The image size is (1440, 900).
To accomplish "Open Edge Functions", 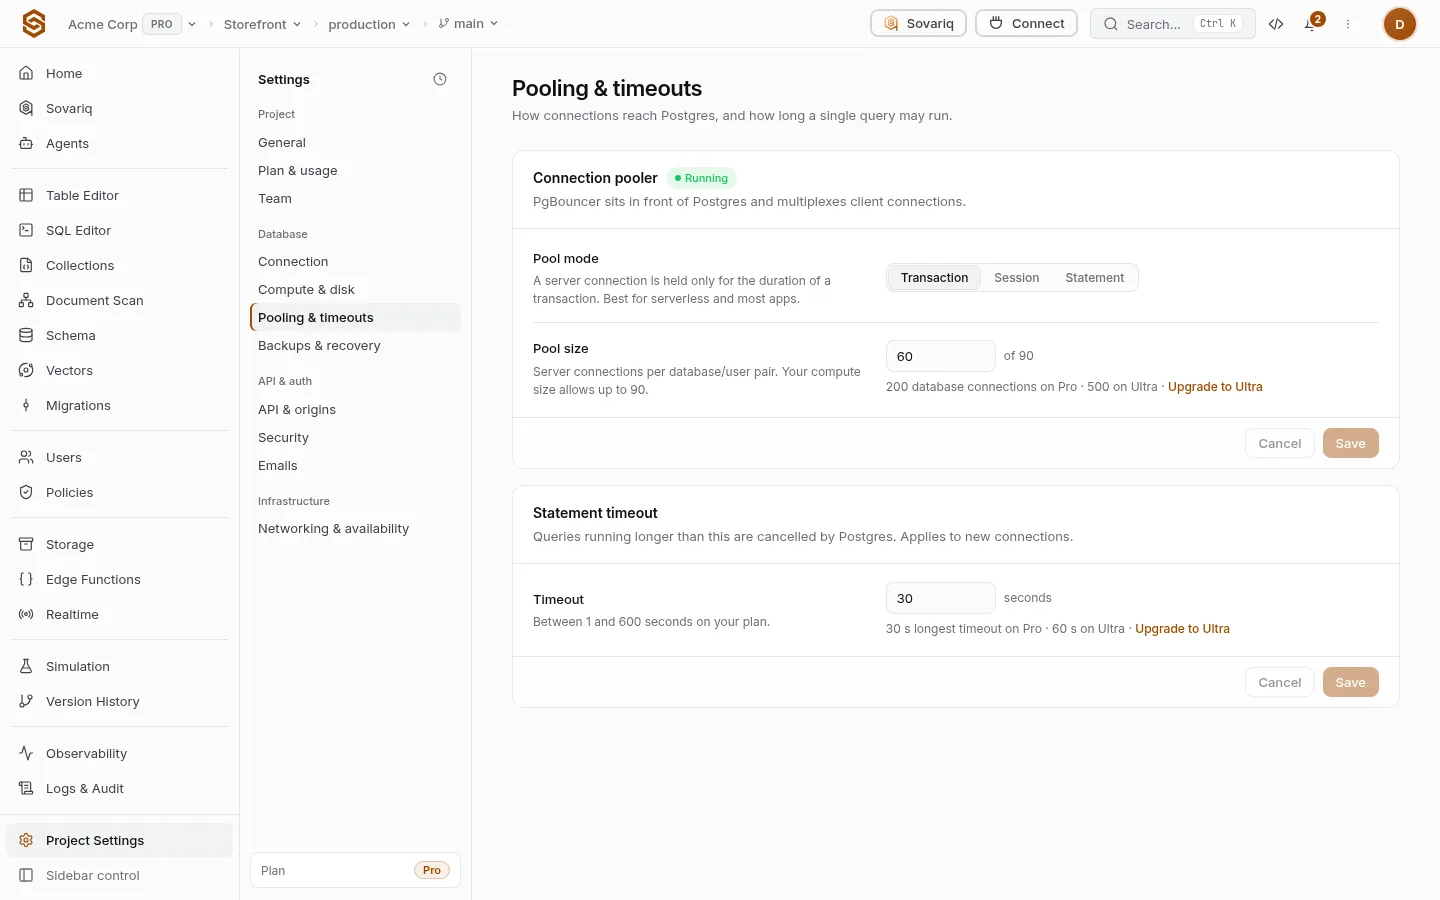I will click(x=120, y=579).
